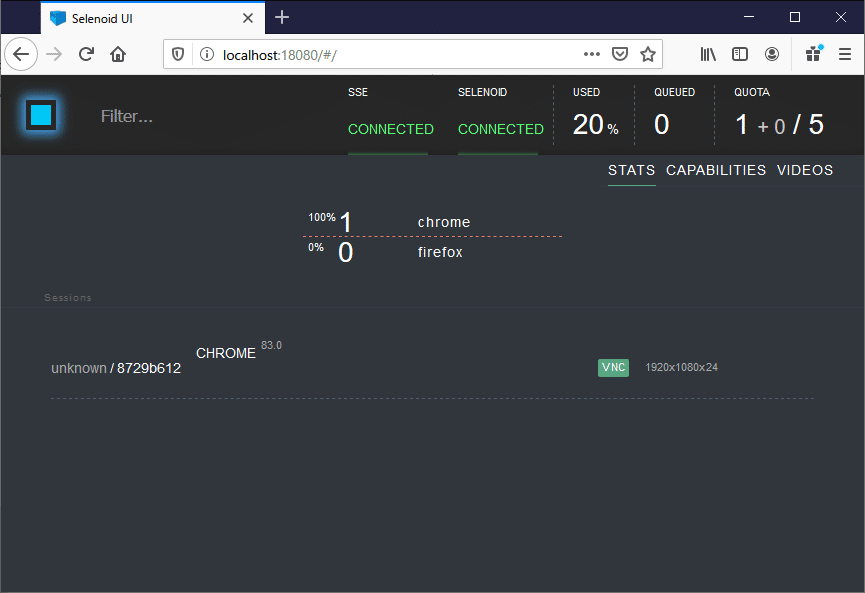The height and width of the screenshot is (593, 865).
Task: Click the QUEUED 0 indicator
Action: point(674,114)
